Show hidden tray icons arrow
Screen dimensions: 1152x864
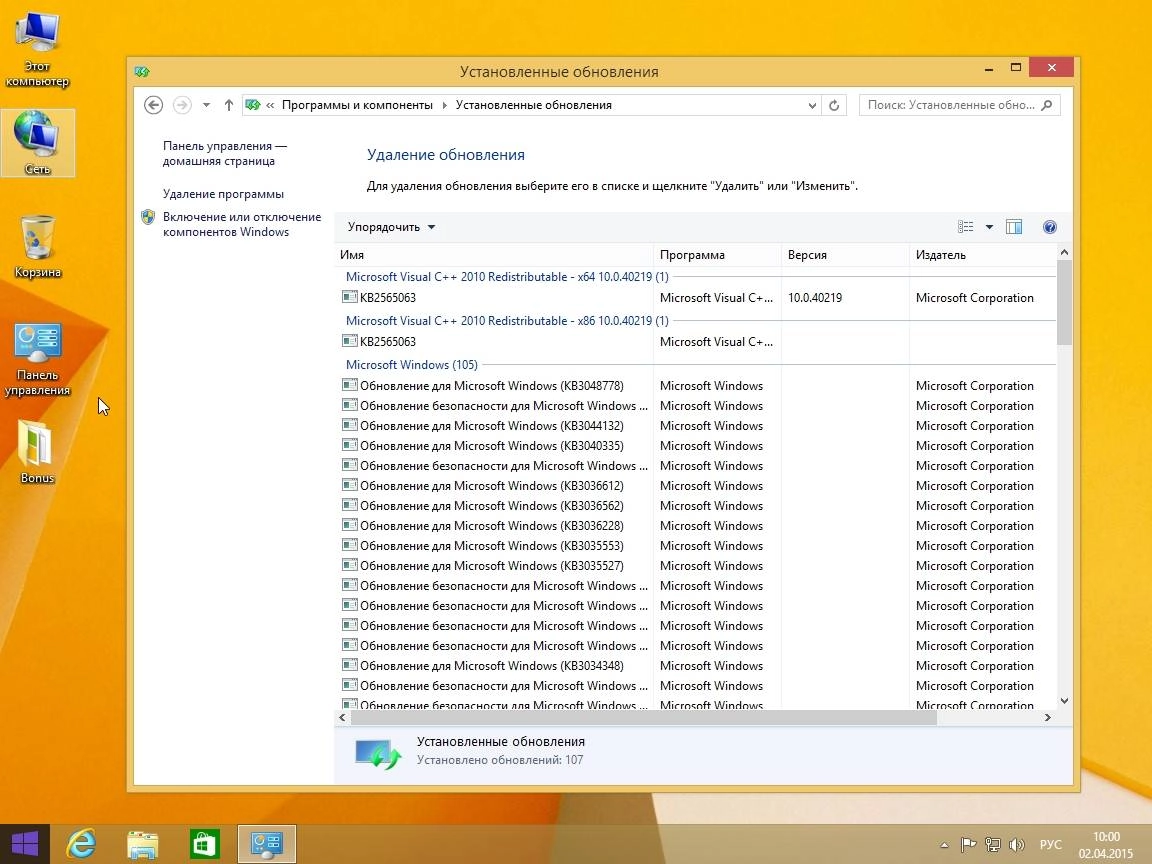[944, 845]
